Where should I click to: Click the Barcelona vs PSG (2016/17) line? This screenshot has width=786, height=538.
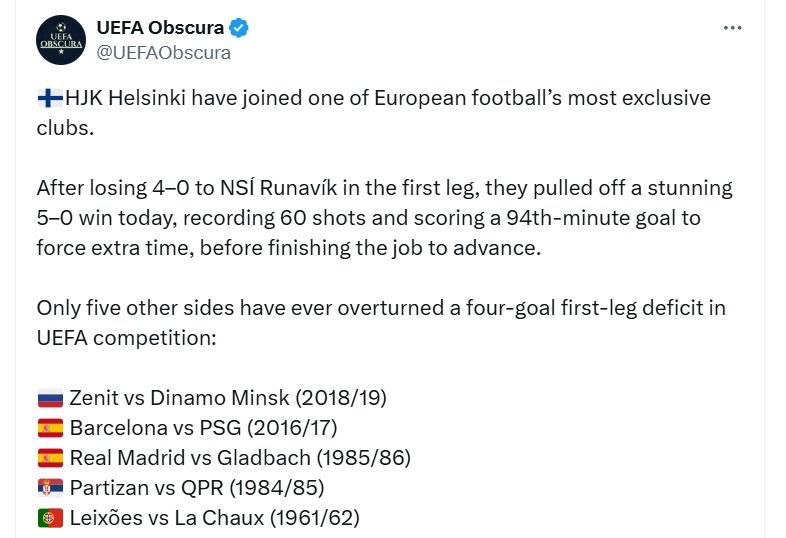pyautogui.click(x=203, y=428)
